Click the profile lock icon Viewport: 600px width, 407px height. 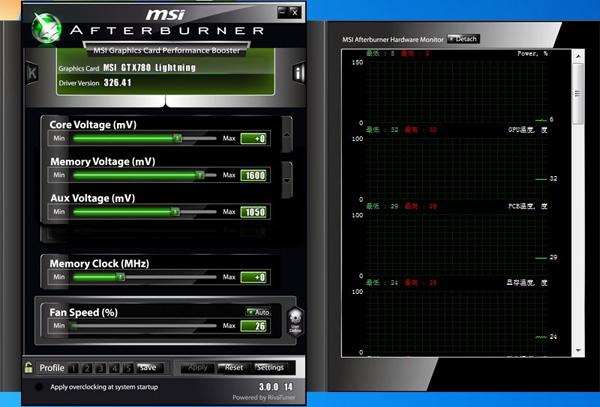tap(29, 368)
